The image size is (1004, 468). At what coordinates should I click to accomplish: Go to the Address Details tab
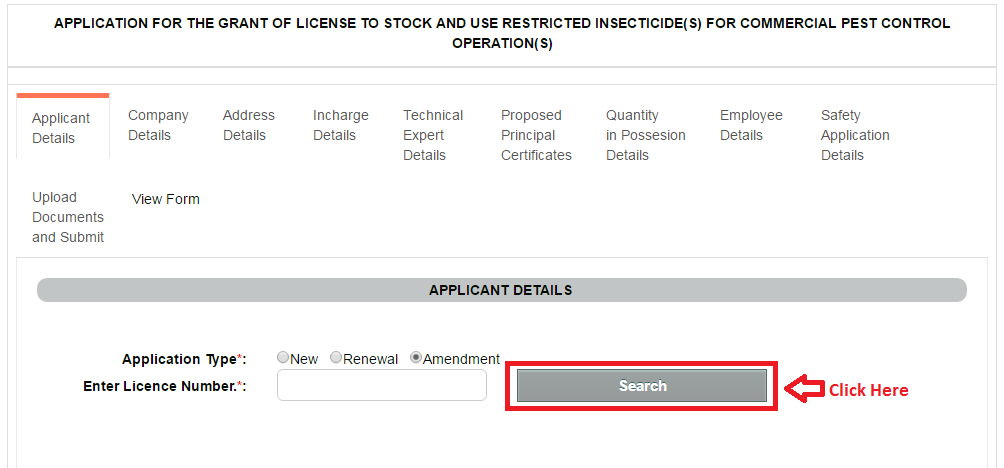click(248, 125)
